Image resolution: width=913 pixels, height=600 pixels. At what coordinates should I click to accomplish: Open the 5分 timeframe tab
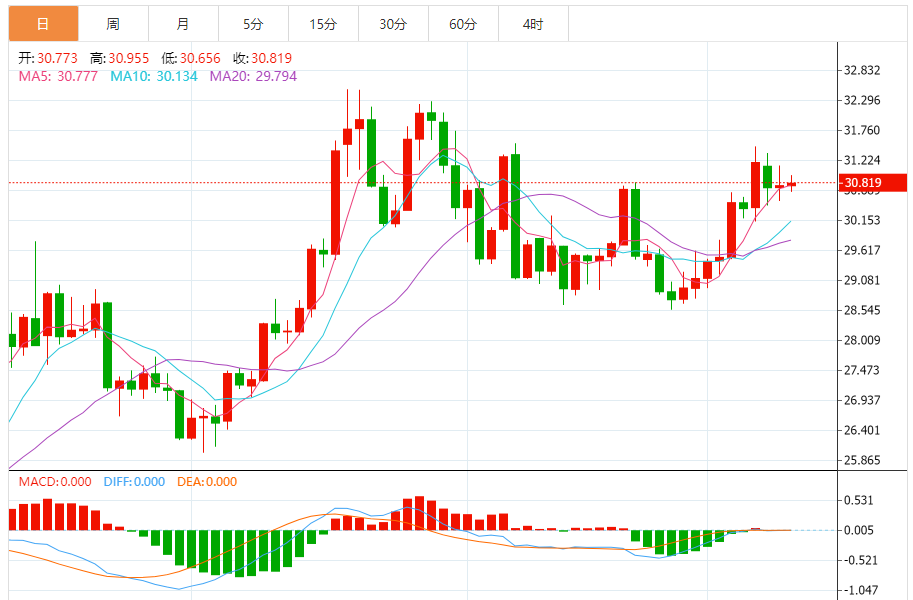[x=253, y=24]
